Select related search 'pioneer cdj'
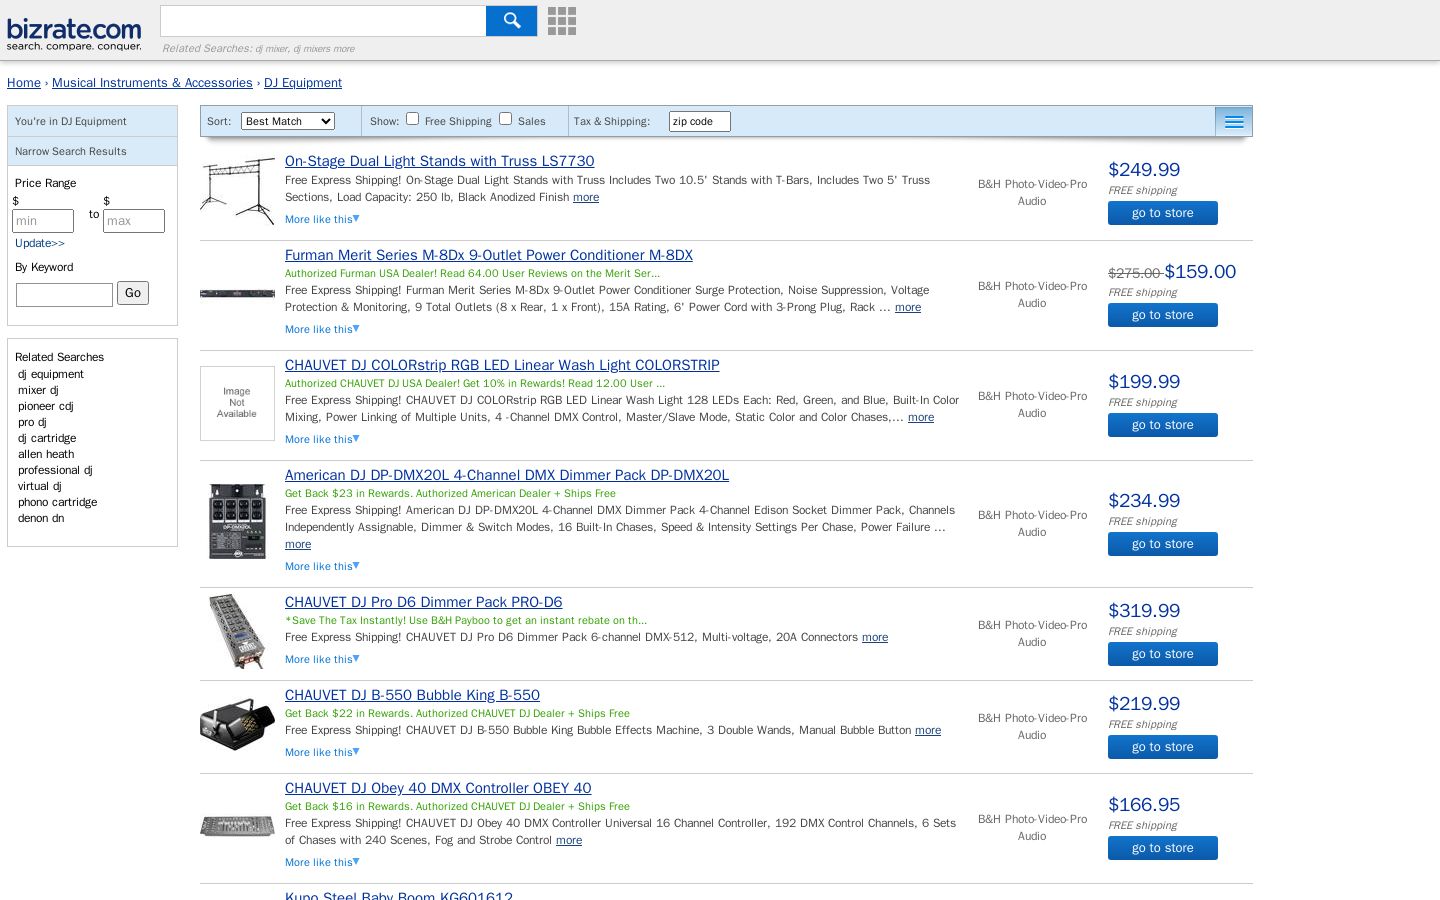The height and width of the screenshot is (900, 1440). [46, 406]
